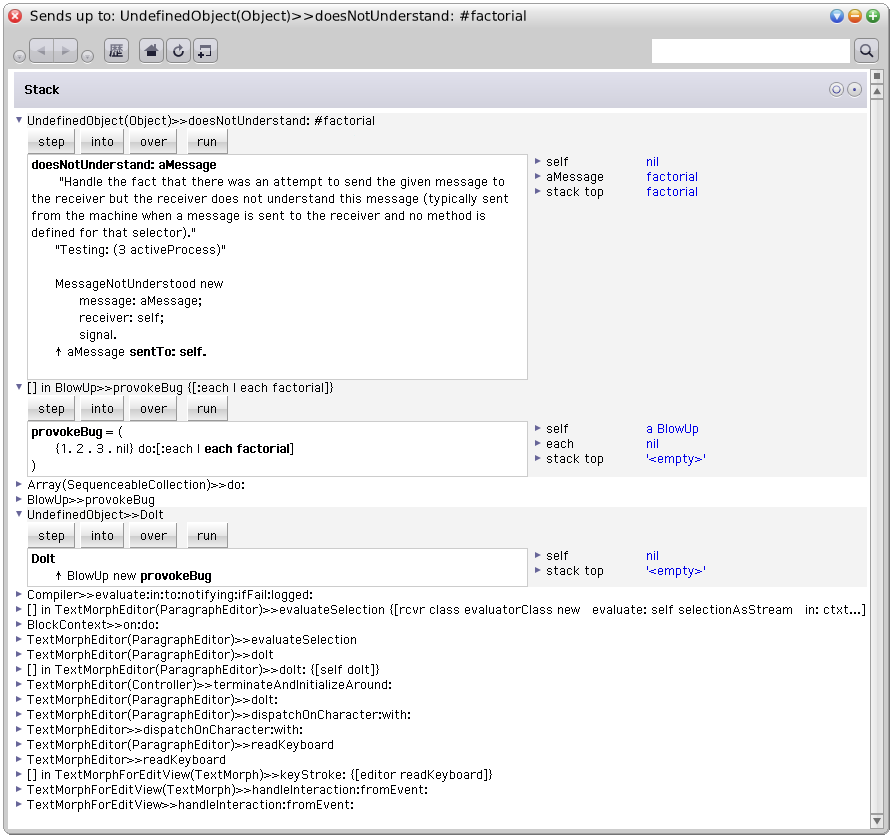Screen dimensions: 892x839
Task: Click the hollow-circle icon in the Stack header
Action: [x=836, y=89]
